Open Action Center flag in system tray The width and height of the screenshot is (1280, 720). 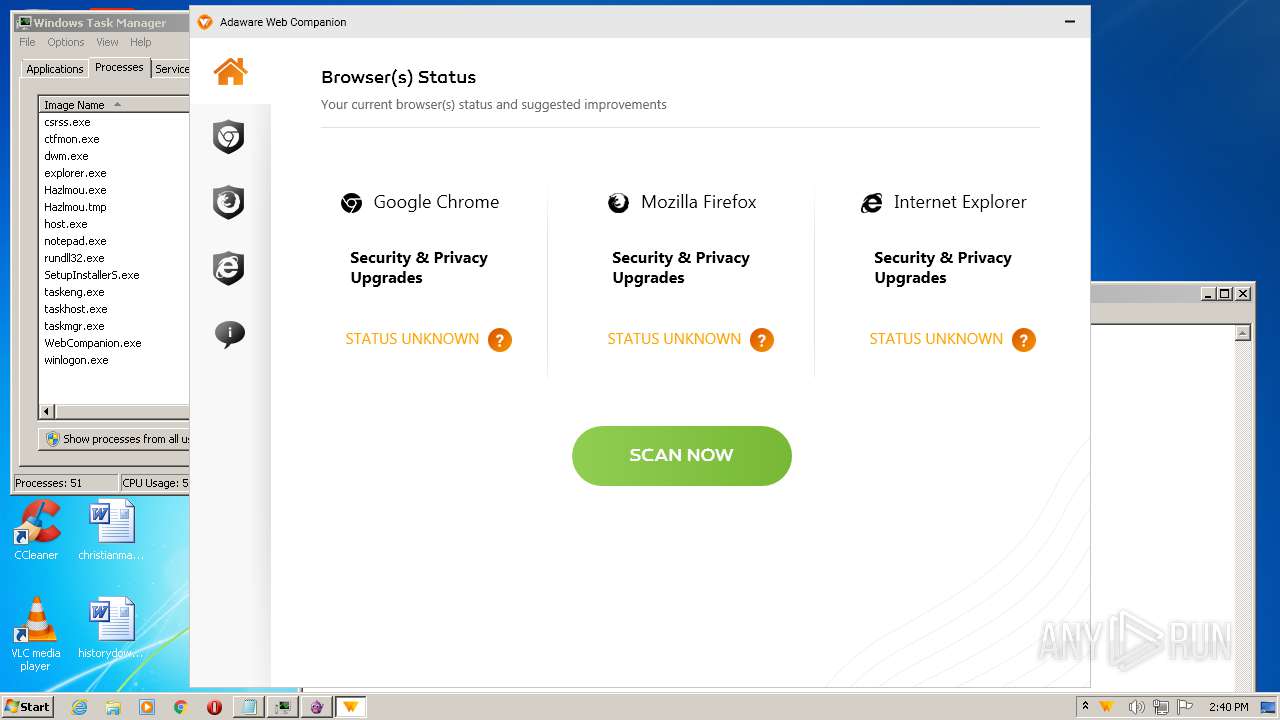tap(1185, 707)
